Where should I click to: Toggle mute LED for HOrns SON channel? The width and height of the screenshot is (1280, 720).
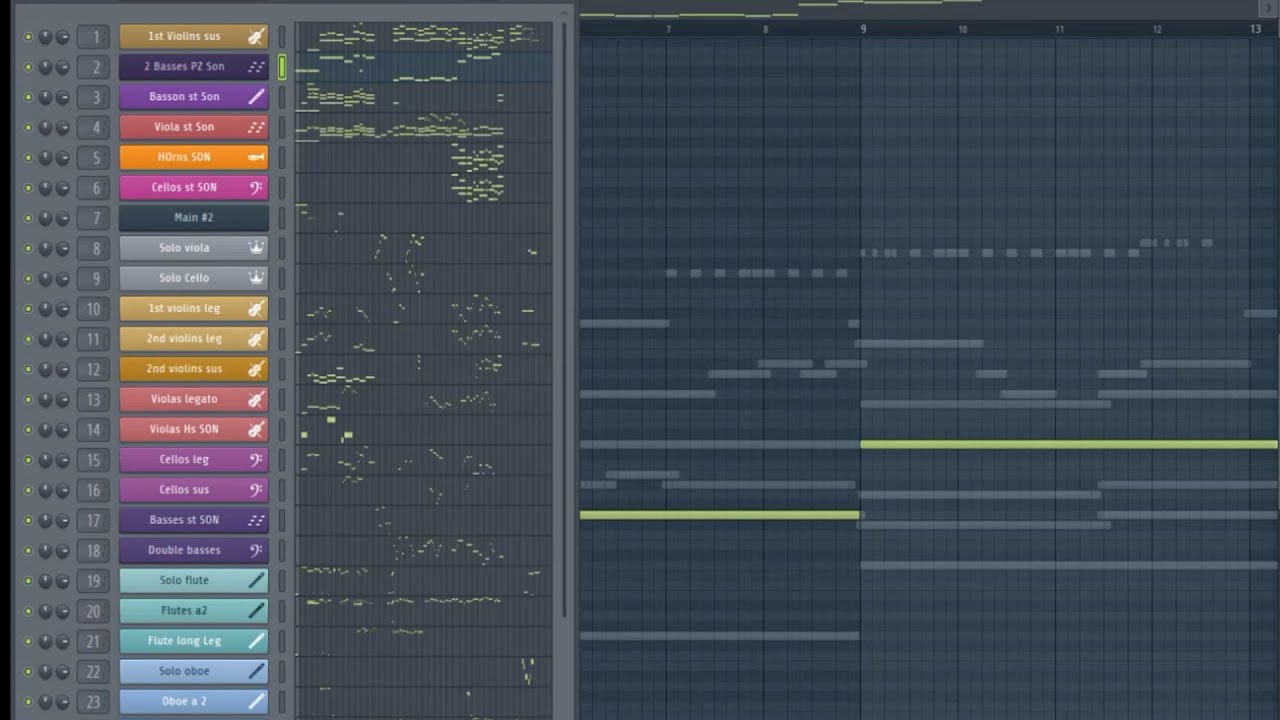[28, 158]
